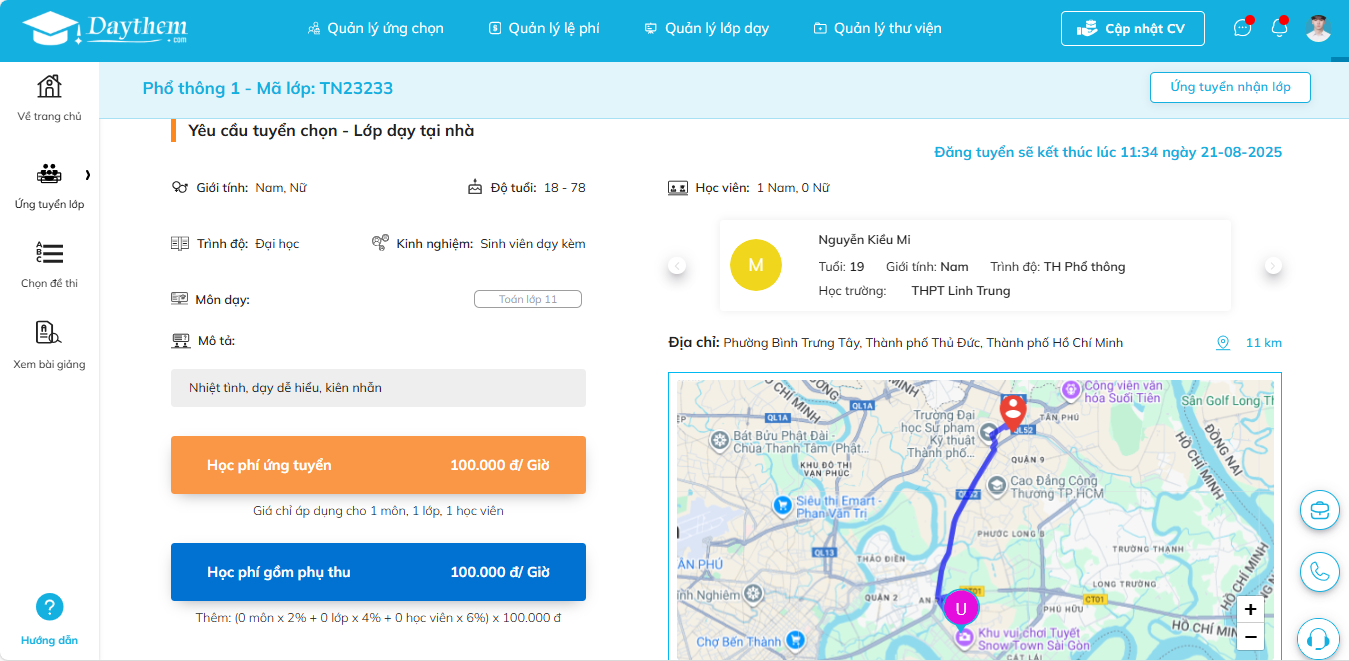Open the chat messages icon

tap(1243, 28)
